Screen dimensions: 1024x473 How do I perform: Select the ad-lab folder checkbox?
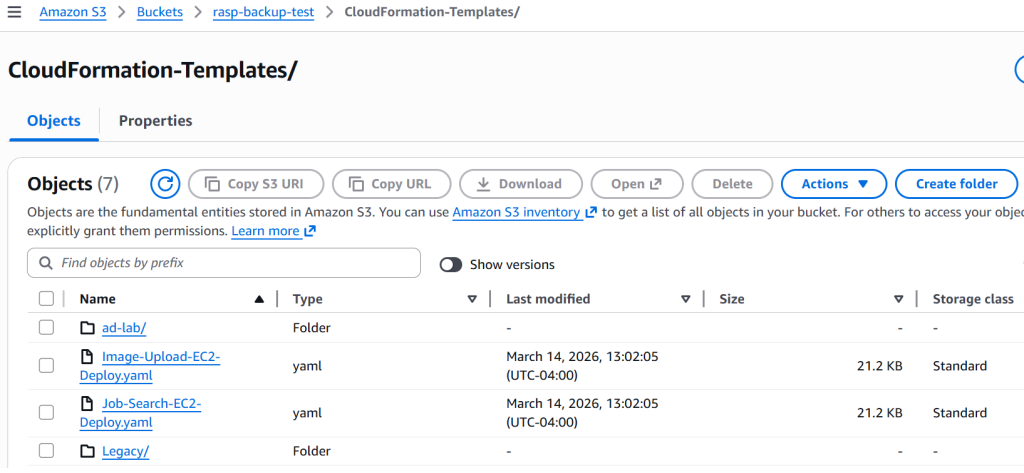(46, 328)
